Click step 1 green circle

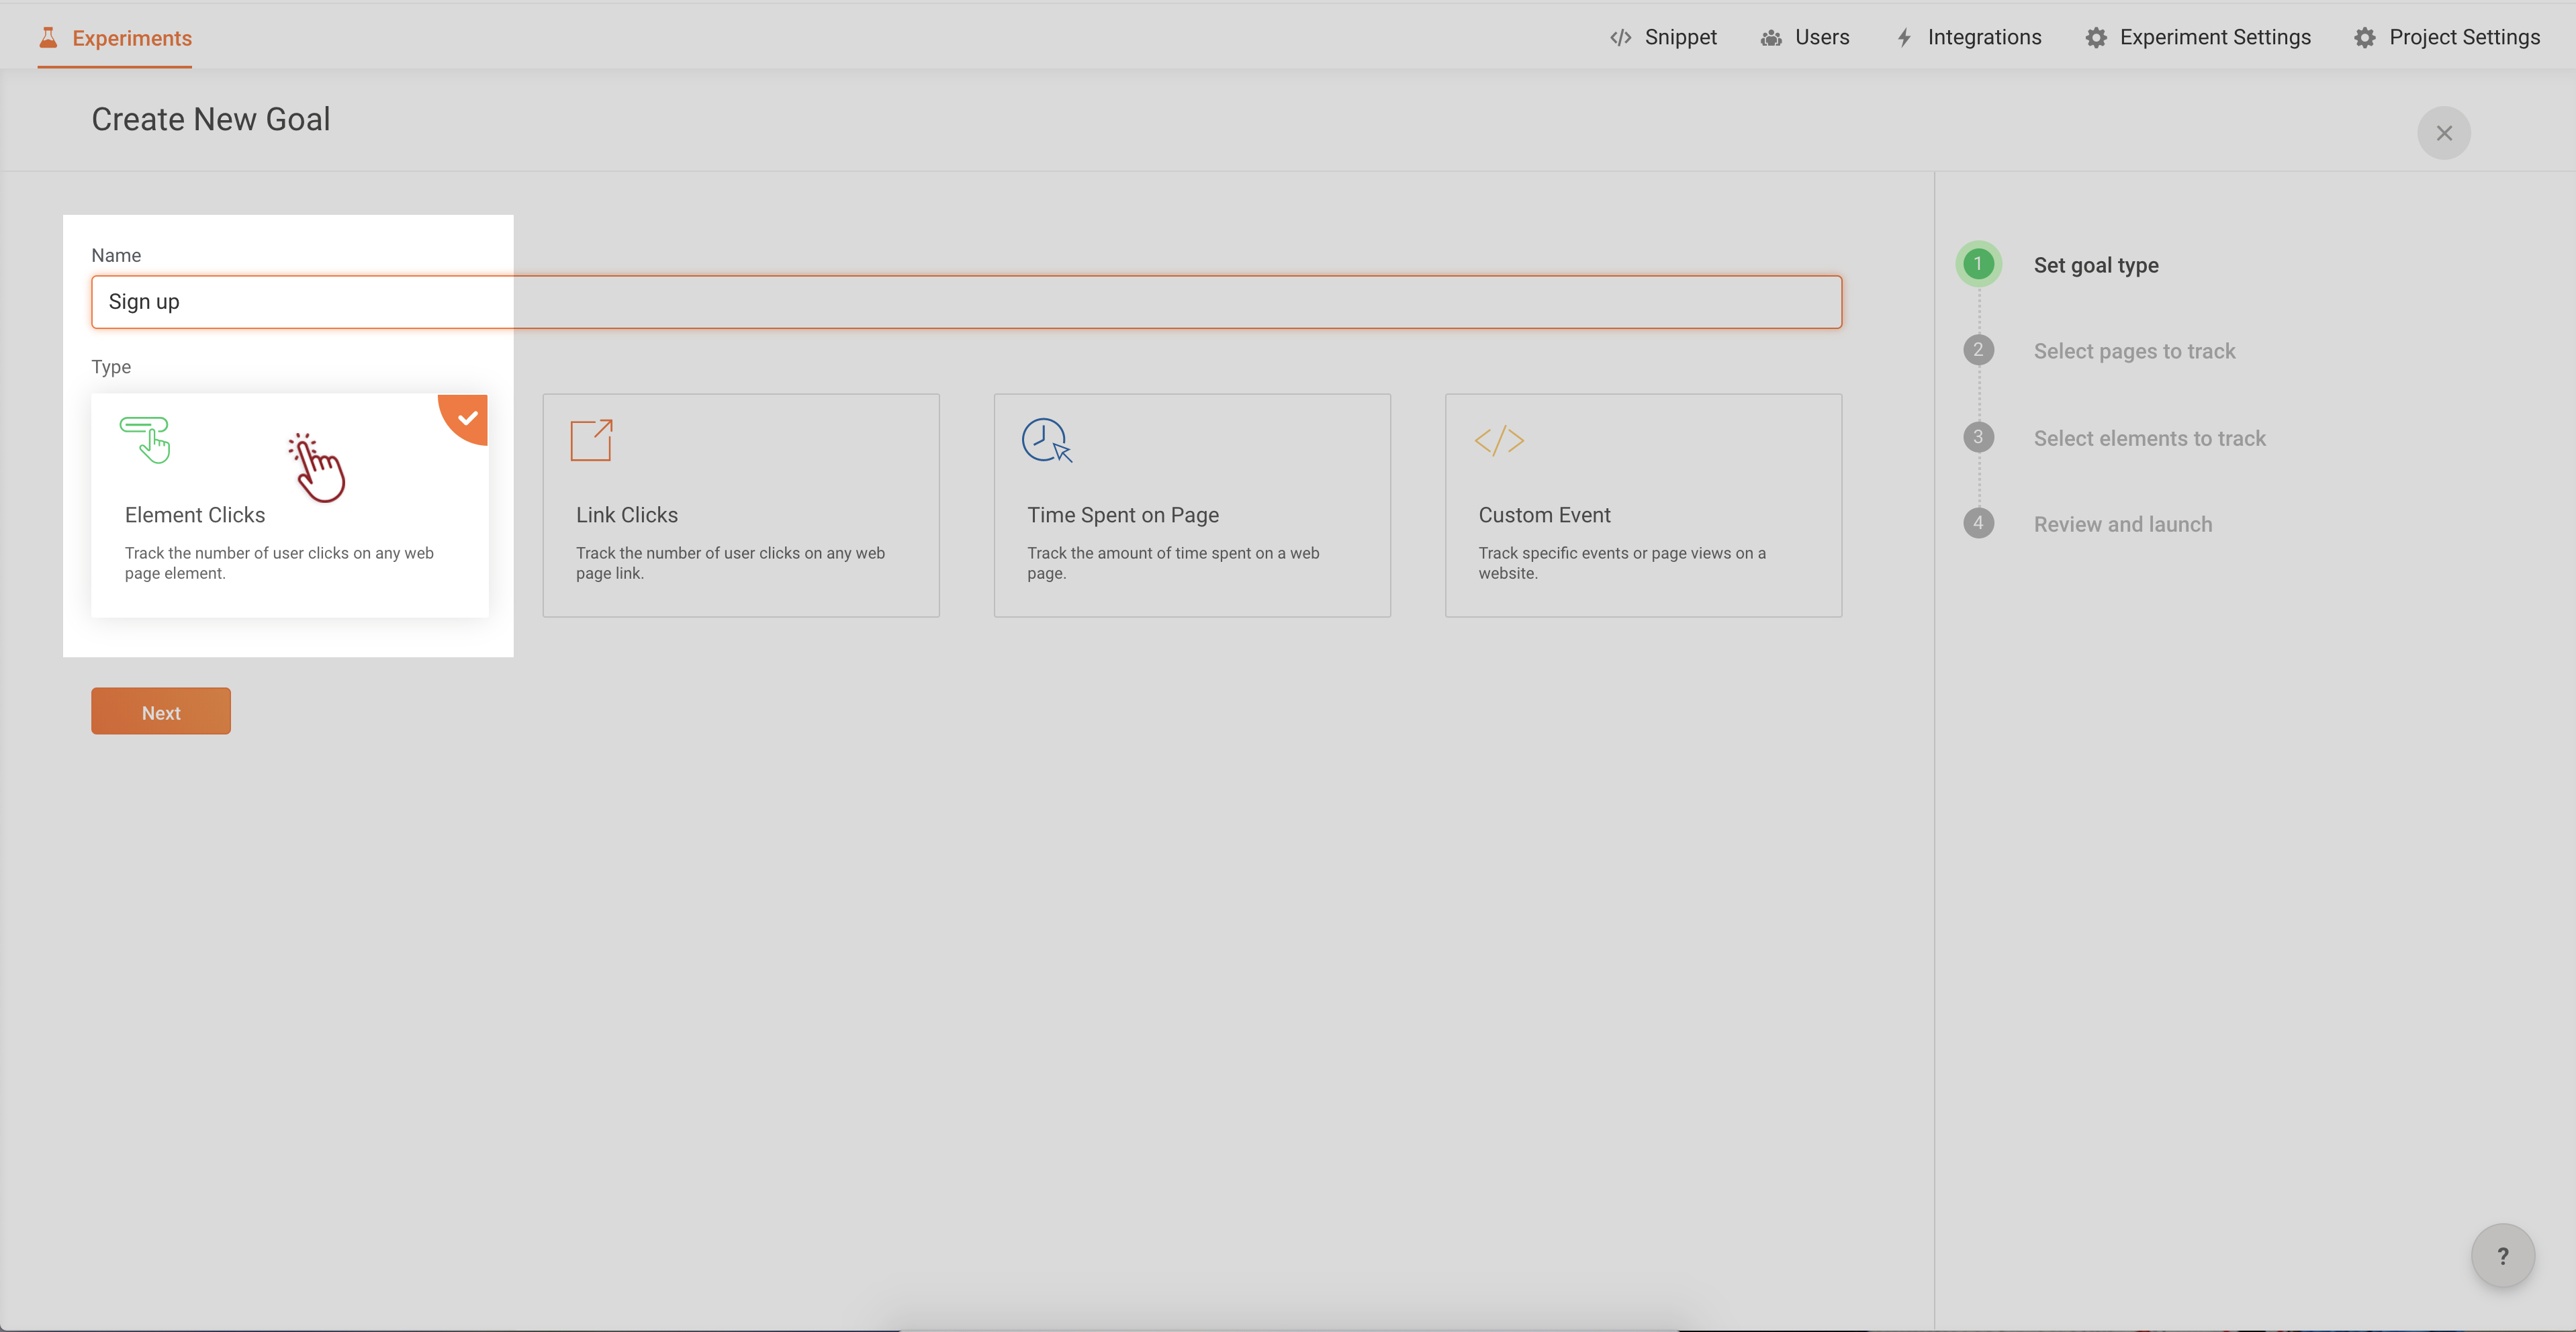point(1978,264)
